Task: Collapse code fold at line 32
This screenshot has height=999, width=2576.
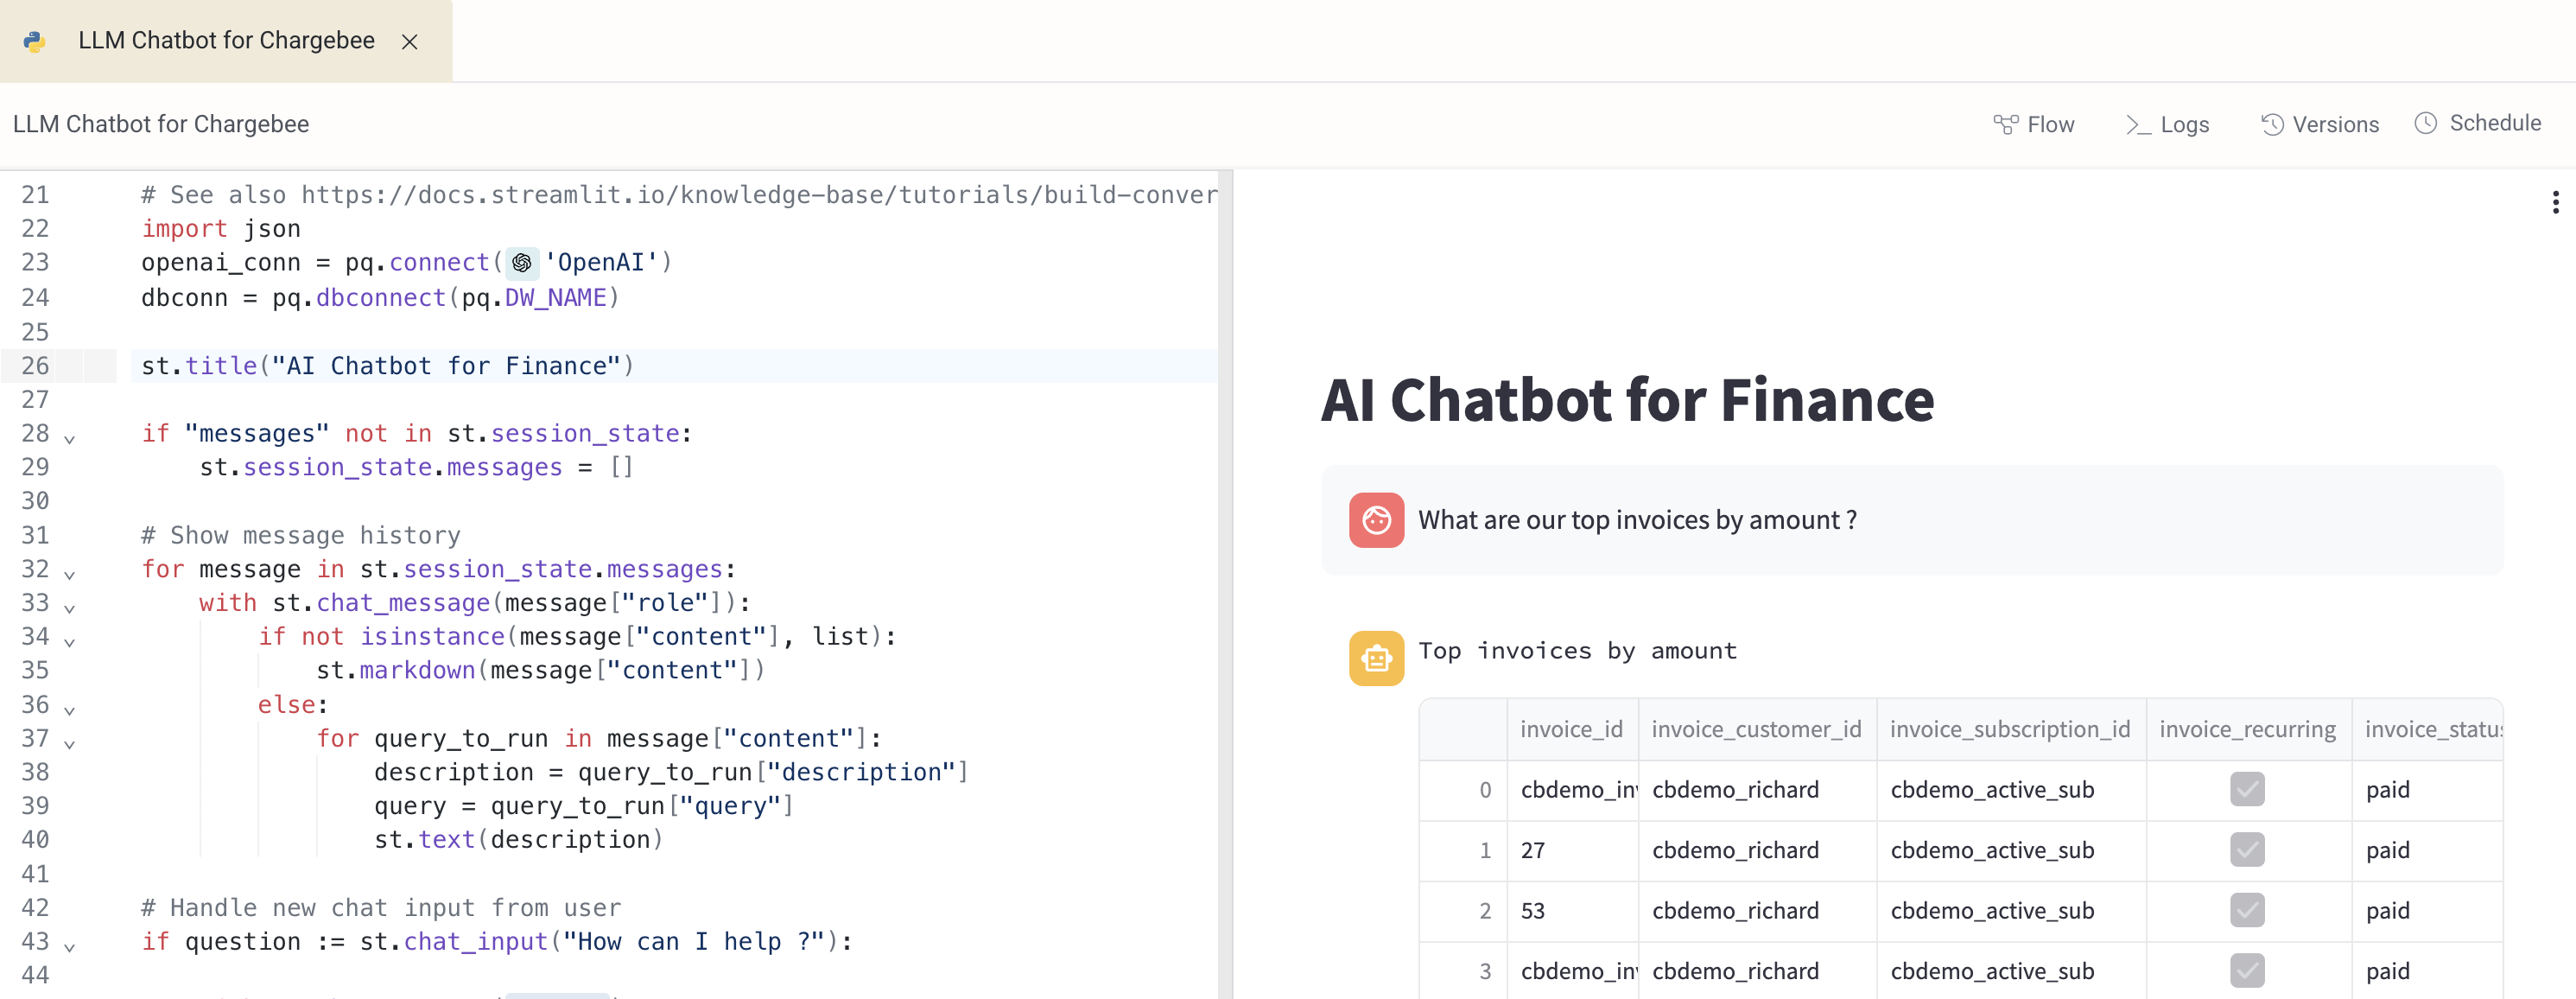Action: (x=69, y=574)
